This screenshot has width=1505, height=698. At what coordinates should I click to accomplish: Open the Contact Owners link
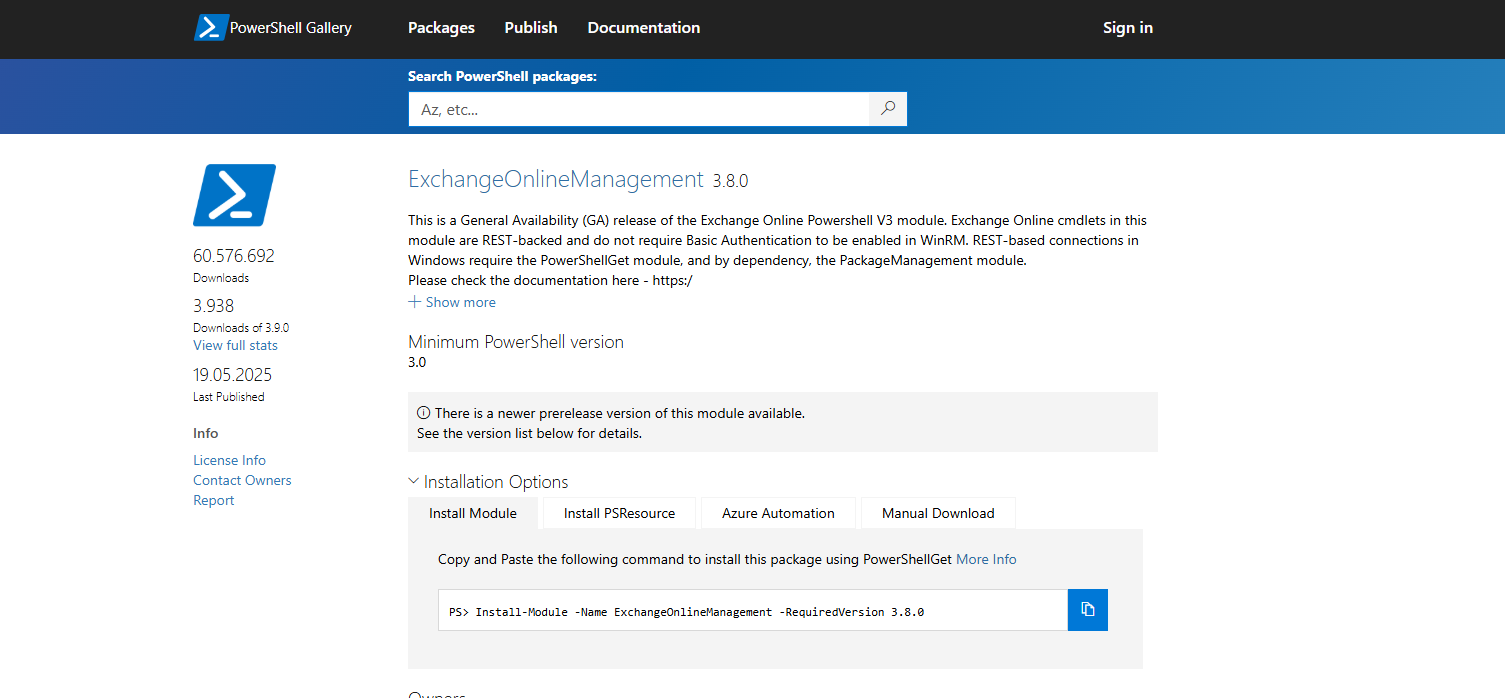point(242,480)
